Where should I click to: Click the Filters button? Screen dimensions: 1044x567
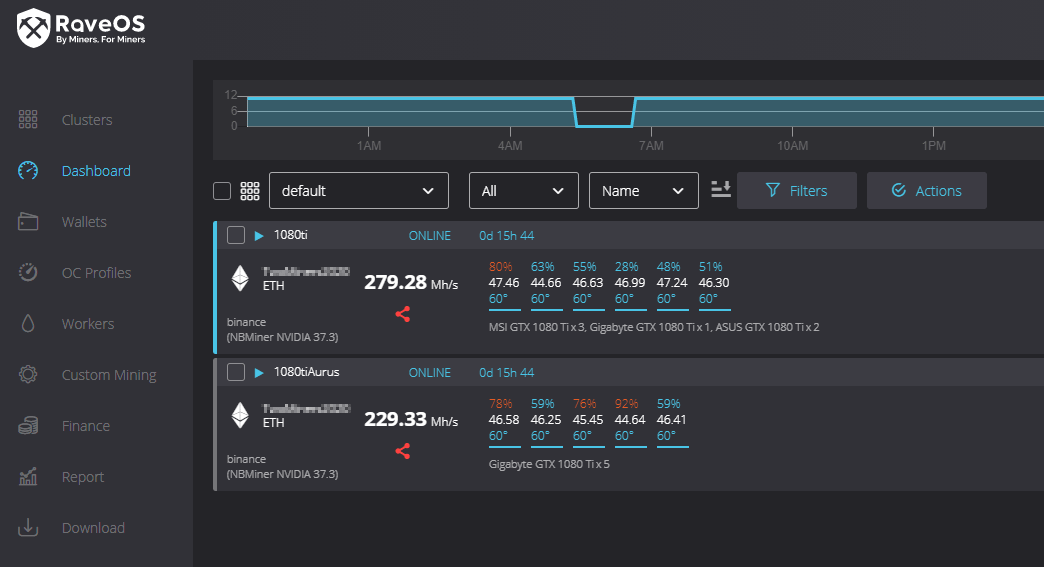(796, 191)
